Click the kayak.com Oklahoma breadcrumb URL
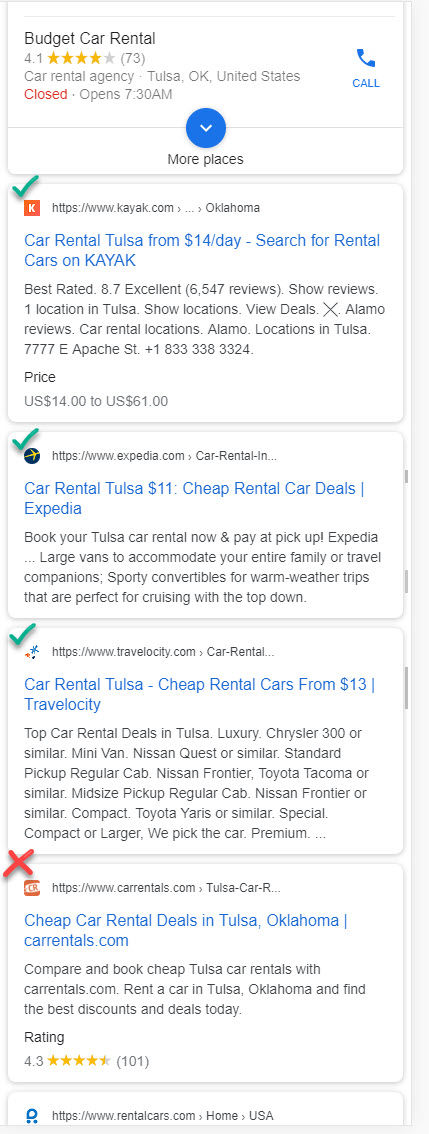The image size is (429, 1134). pyautogui.click(x=156, y=208)
